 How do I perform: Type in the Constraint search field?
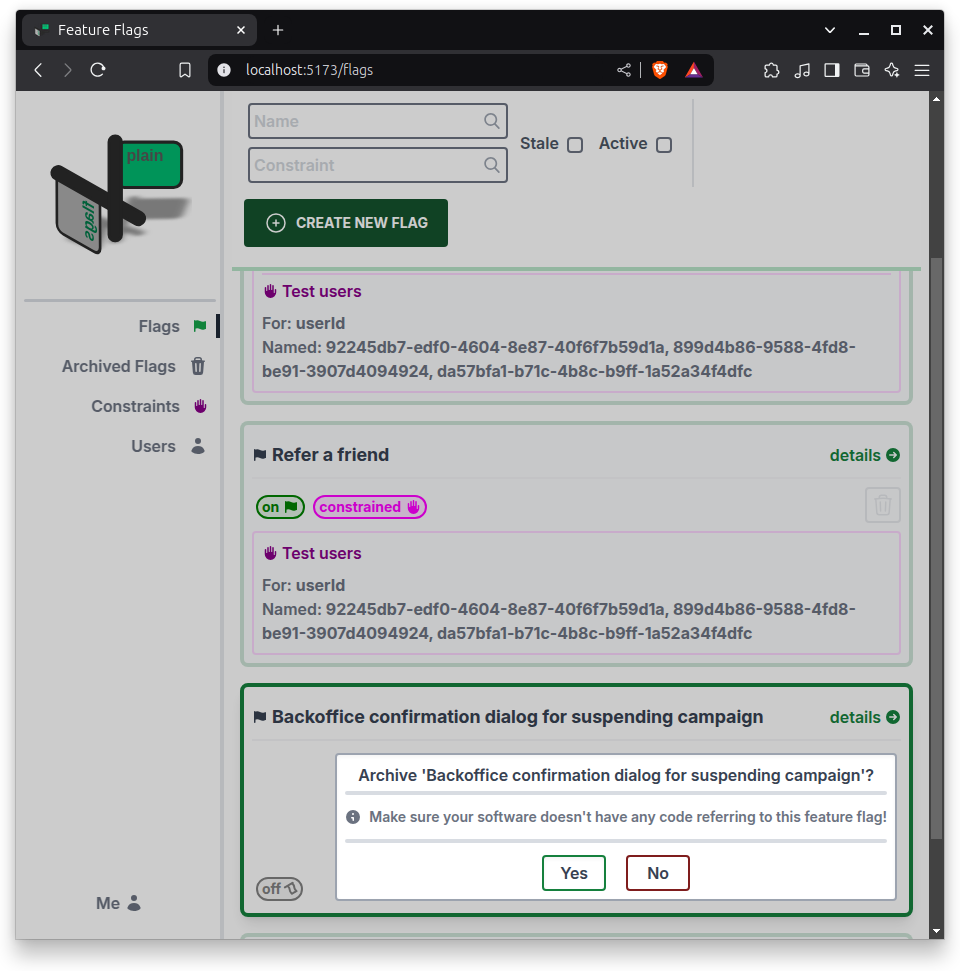[370, 165]
